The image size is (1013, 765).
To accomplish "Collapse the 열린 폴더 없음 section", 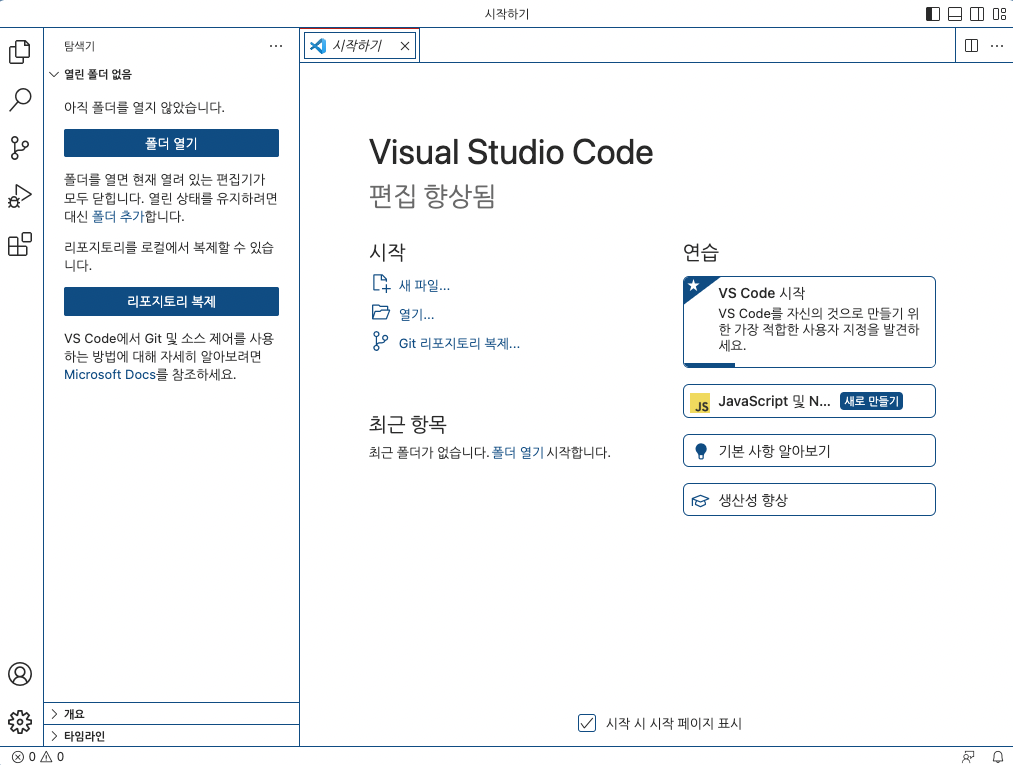I will (x=171, y=74).
